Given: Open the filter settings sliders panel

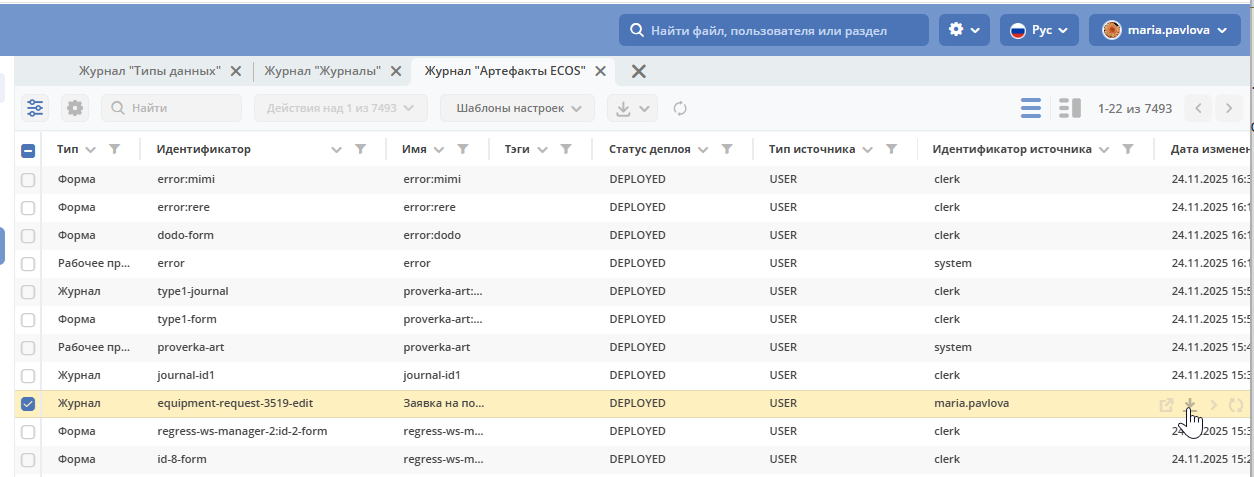Looking at the screenshot, I should pyautogui.click(x=36, y=108).
